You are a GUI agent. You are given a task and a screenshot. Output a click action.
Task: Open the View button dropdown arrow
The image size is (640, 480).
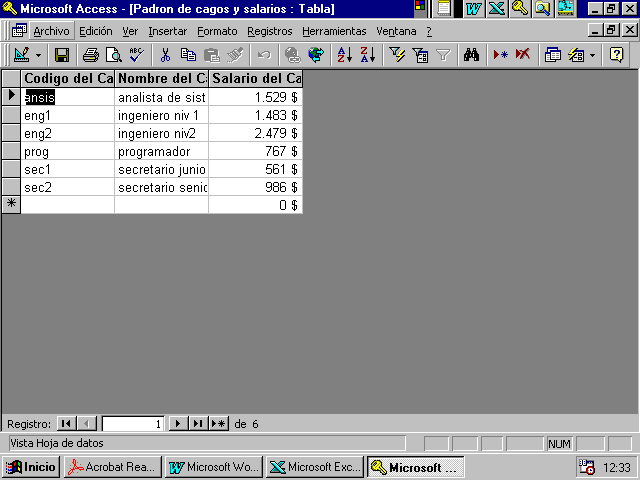(x=38, y=55)
